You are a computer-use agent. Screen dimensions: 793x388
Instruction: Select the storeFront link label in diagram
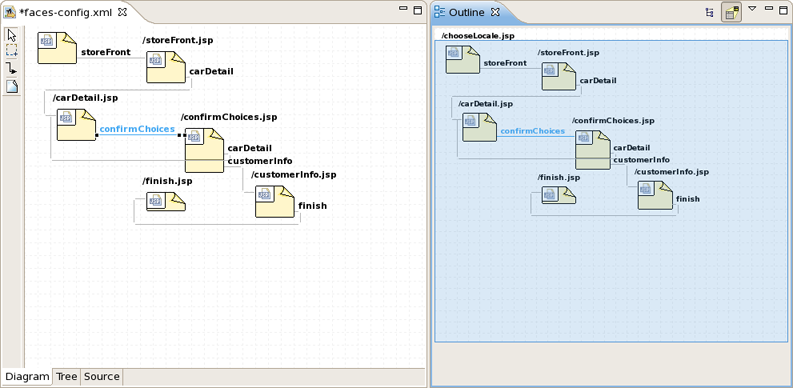pyautogui.click(x=106, y=52)
